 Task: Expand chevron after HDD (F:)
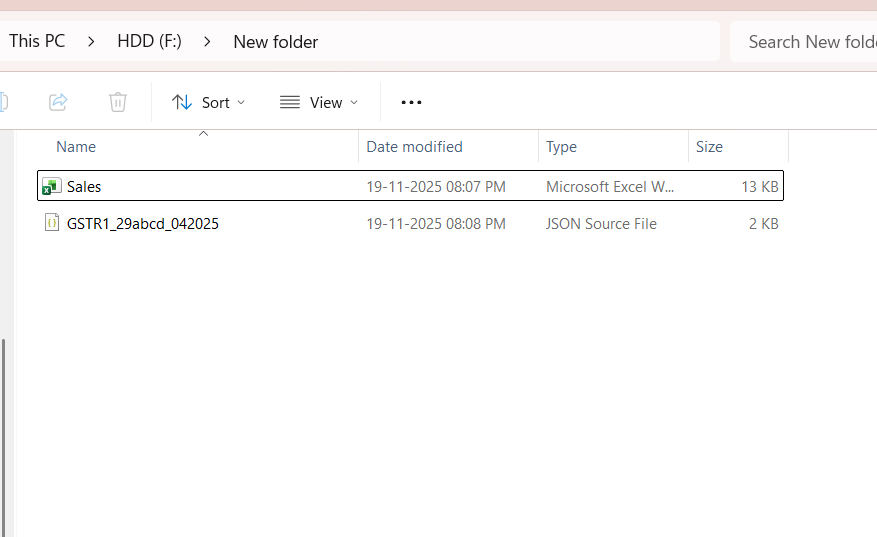click(x=208, y=42)
